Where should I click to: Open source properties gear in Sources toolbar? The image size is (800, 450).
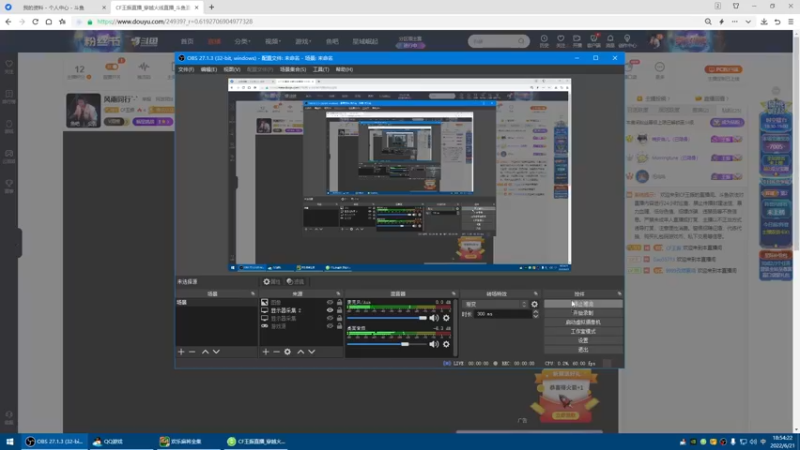pos(287,352)
